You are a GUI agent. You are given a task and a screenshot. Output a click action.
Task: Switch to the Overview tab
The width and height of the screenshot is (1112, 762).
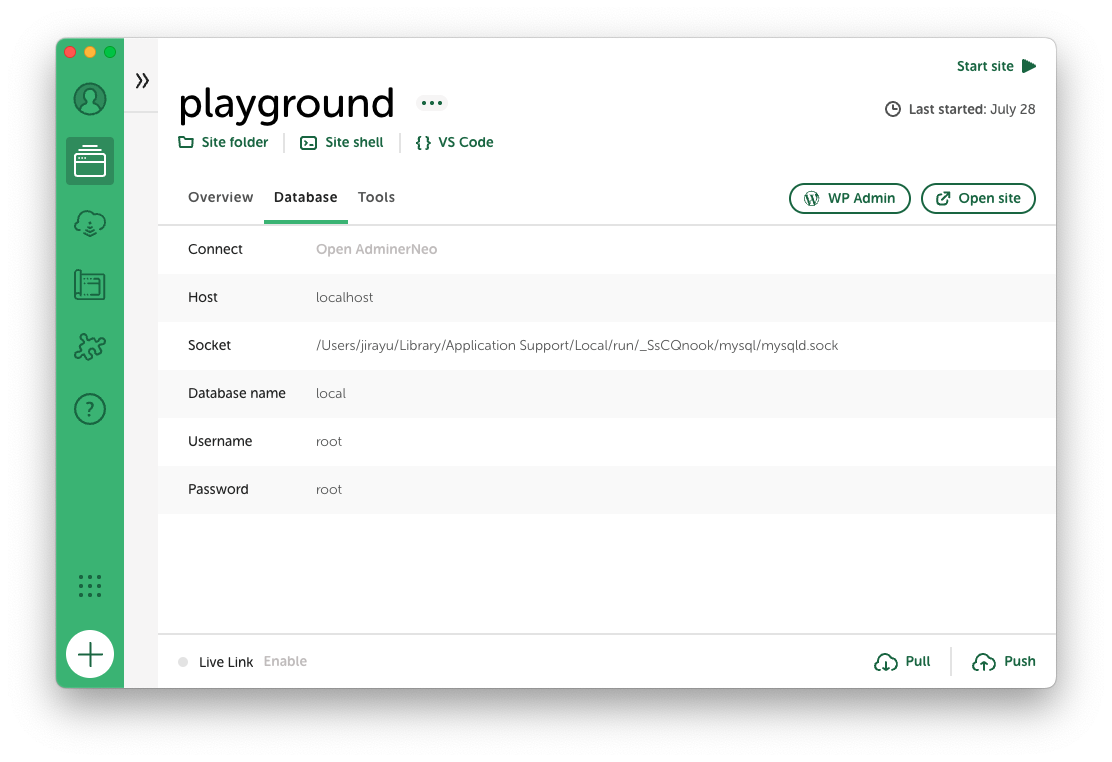(x=220, y=197)
